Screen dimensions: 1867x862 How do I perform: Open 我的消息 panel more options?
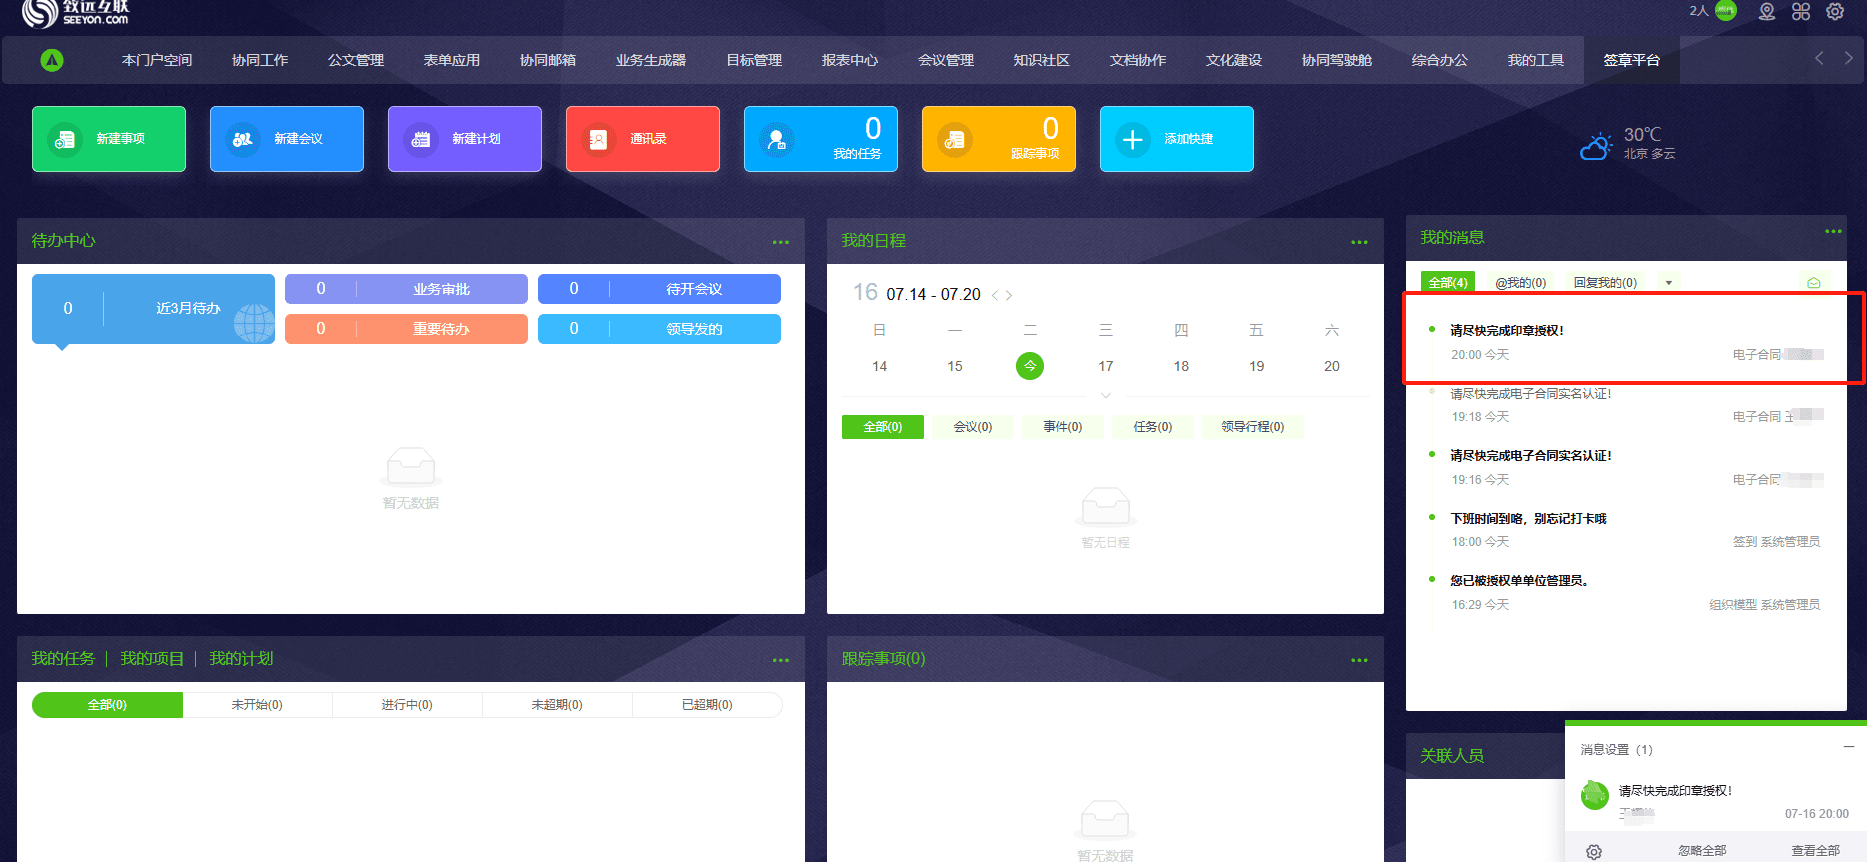coord(1833,231)
